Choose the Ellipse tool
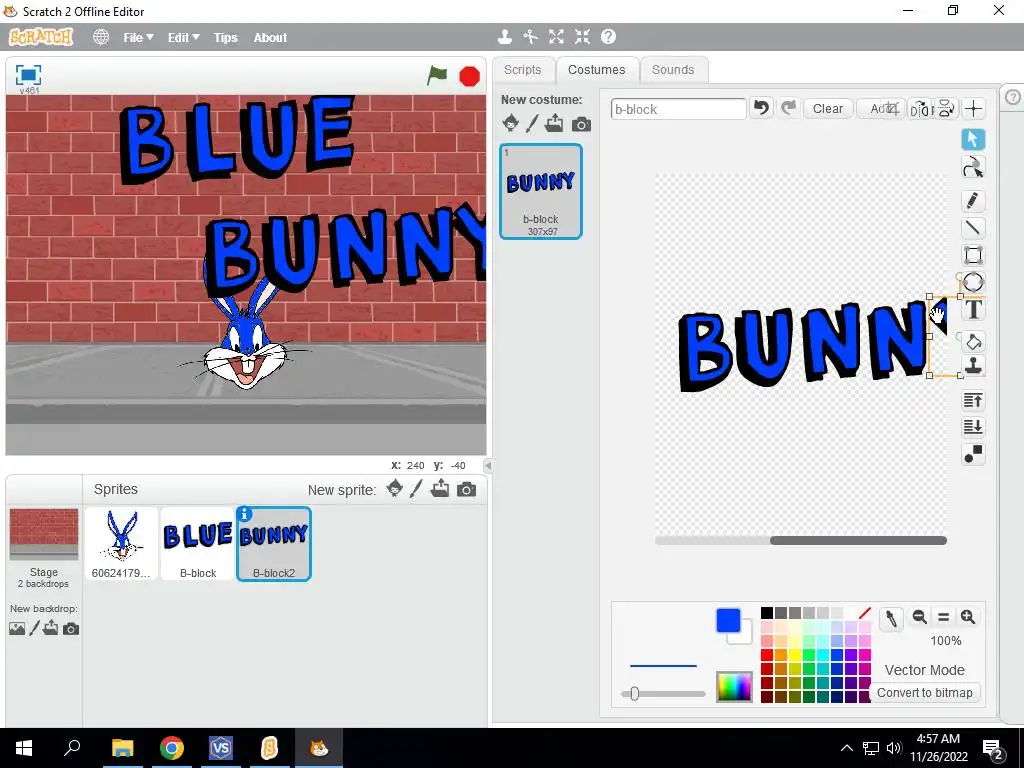This screenshot has height=768, width=1024. (973, 282)
